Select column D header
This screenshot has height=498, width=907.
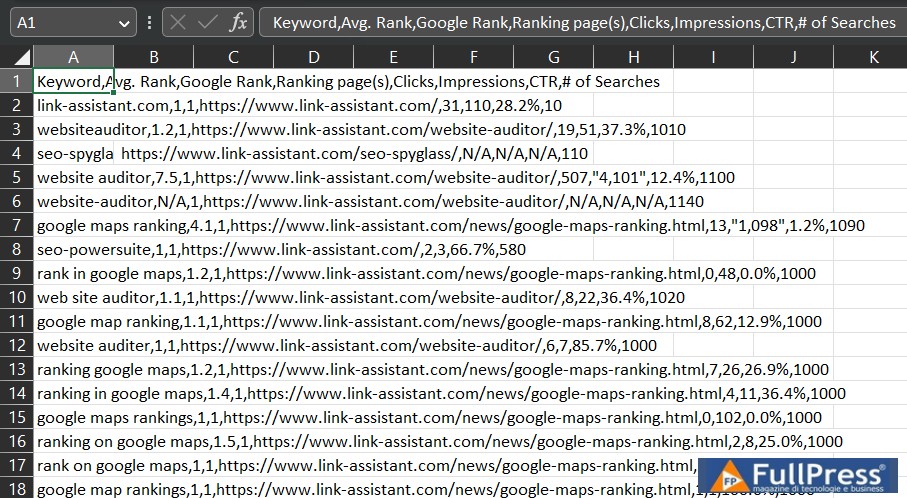click(313, 58)
